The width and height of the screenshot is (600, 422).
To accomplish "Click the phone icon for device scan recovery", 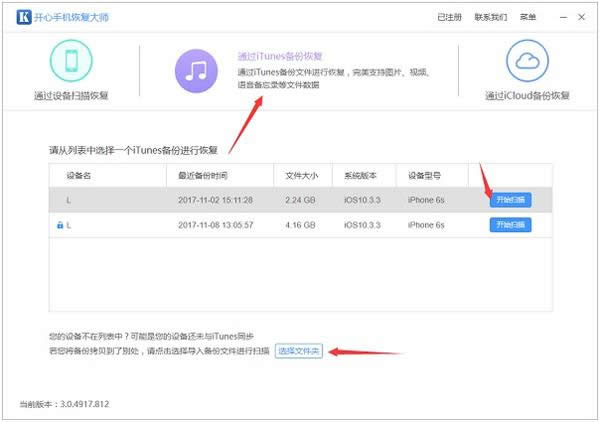I will [x=70, y=62].
